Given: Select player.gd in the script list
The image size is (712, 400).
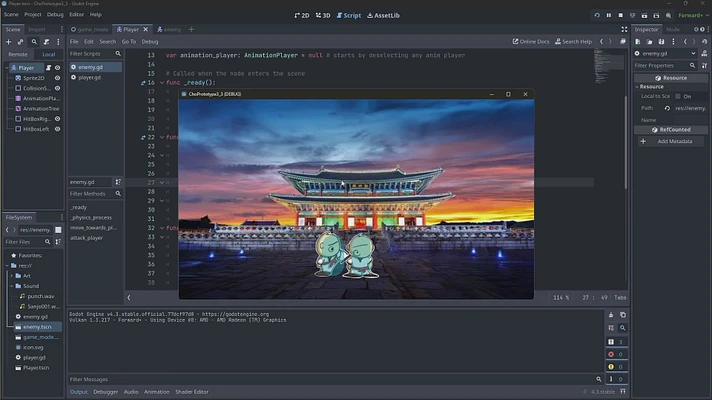Looking at the screenshot, I should pos(89,78).
